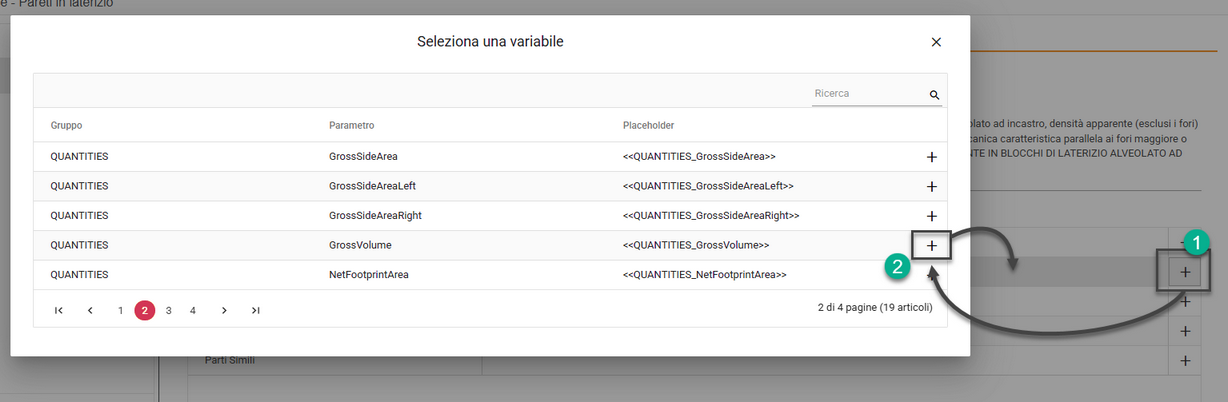Select current page 2 in pagination

(x=145, y=310)
